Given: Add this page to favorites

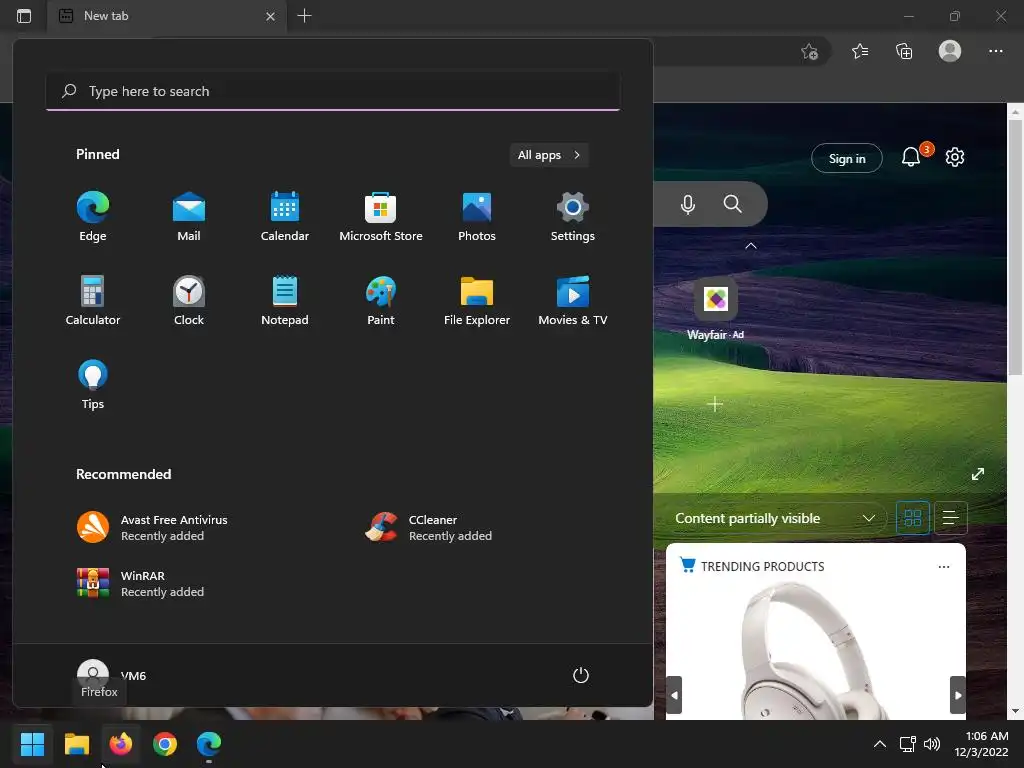Looking at the screenshot, I should click(810, 52).
